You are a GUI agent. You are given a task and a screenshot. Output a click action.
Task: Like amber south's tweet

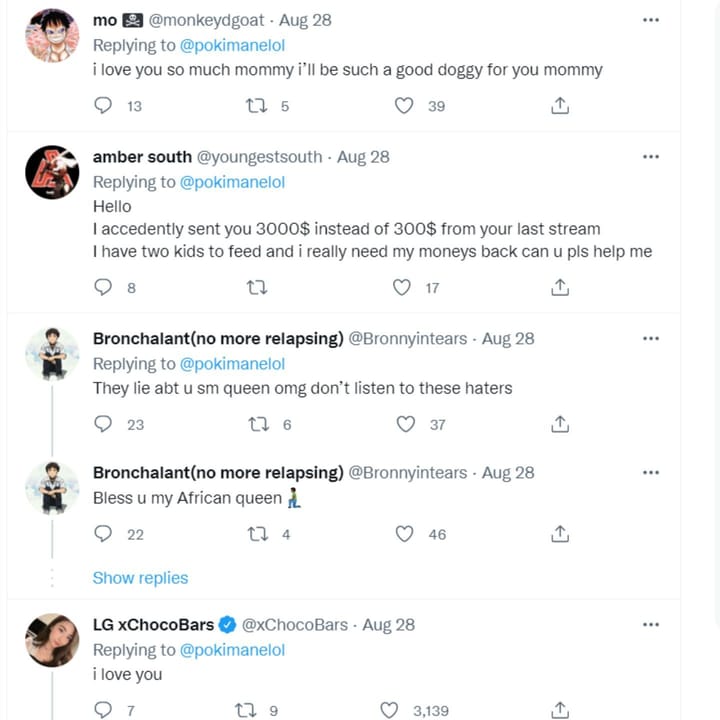pos(402,288)
